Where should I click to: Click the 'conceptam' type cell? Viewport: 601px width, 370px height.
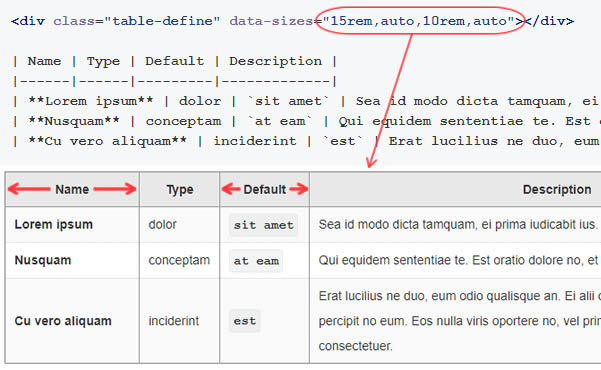point(179,260)
